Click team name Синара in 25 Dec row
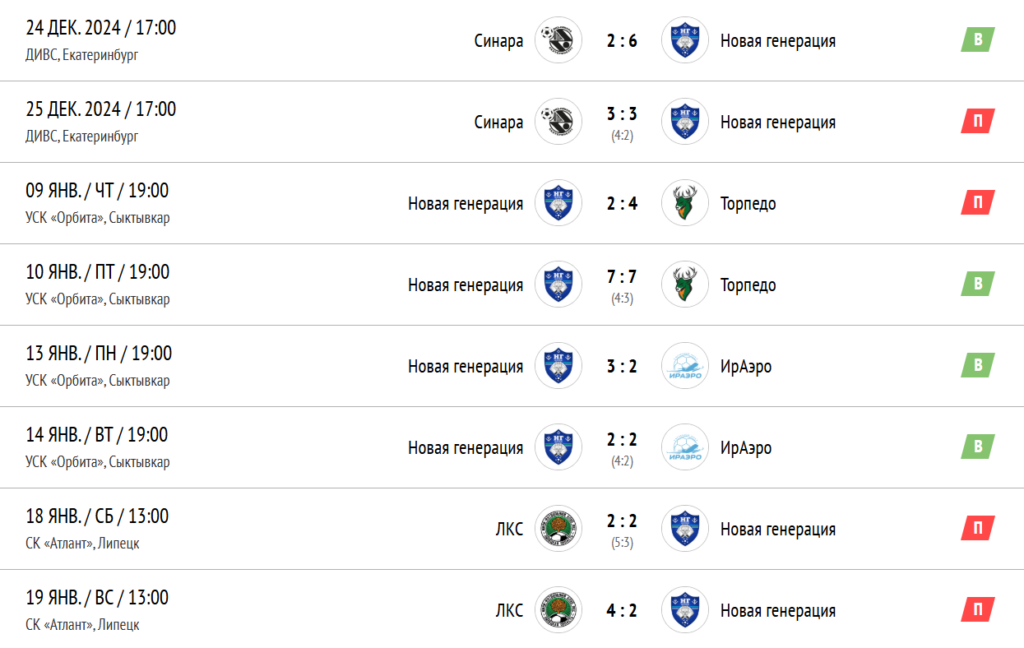This screenshot has height=648, width=1024. [498, 122]
